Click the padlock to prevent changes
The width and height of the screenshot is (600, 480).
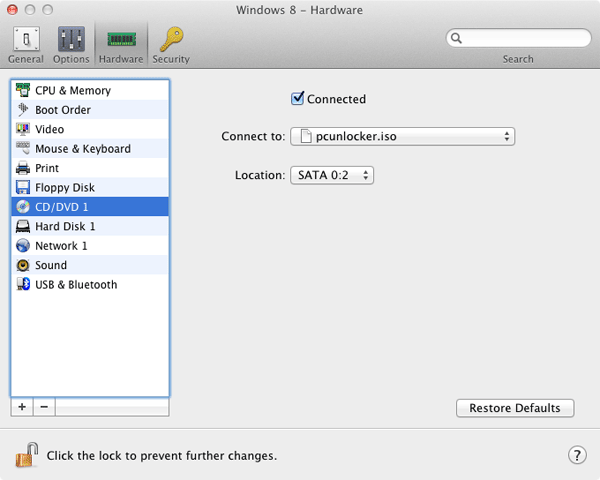pos(27,455)
